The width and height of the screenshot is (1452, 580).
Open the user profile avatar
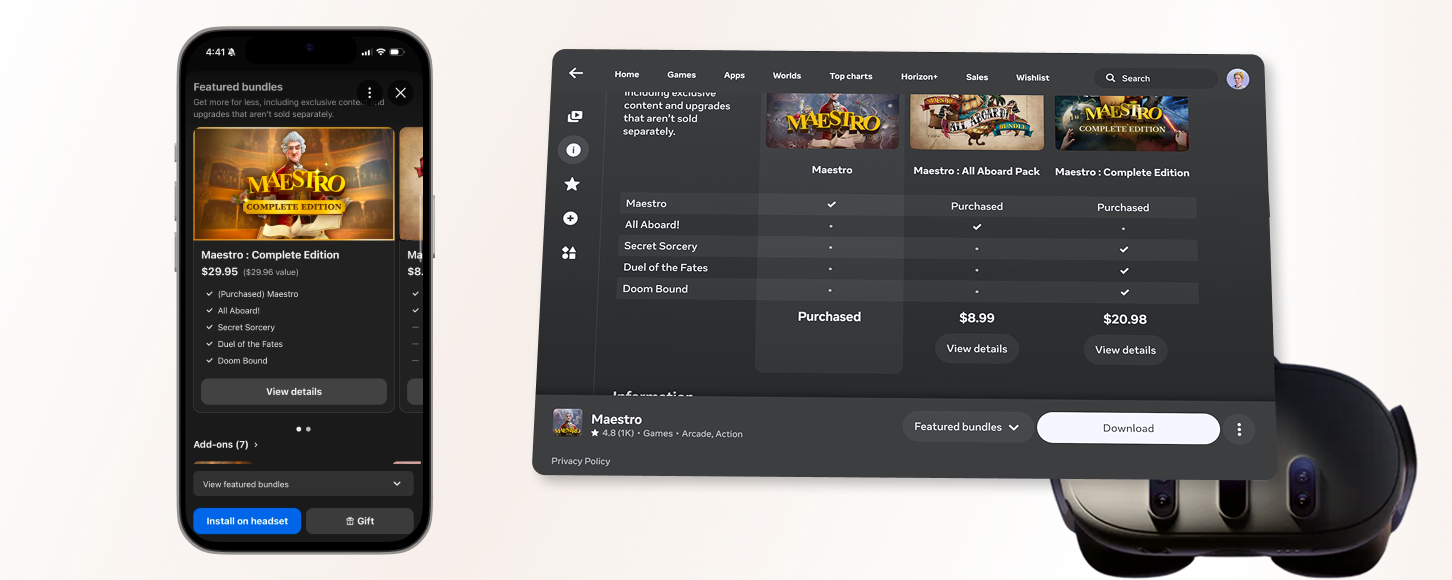pos(1238,79)
